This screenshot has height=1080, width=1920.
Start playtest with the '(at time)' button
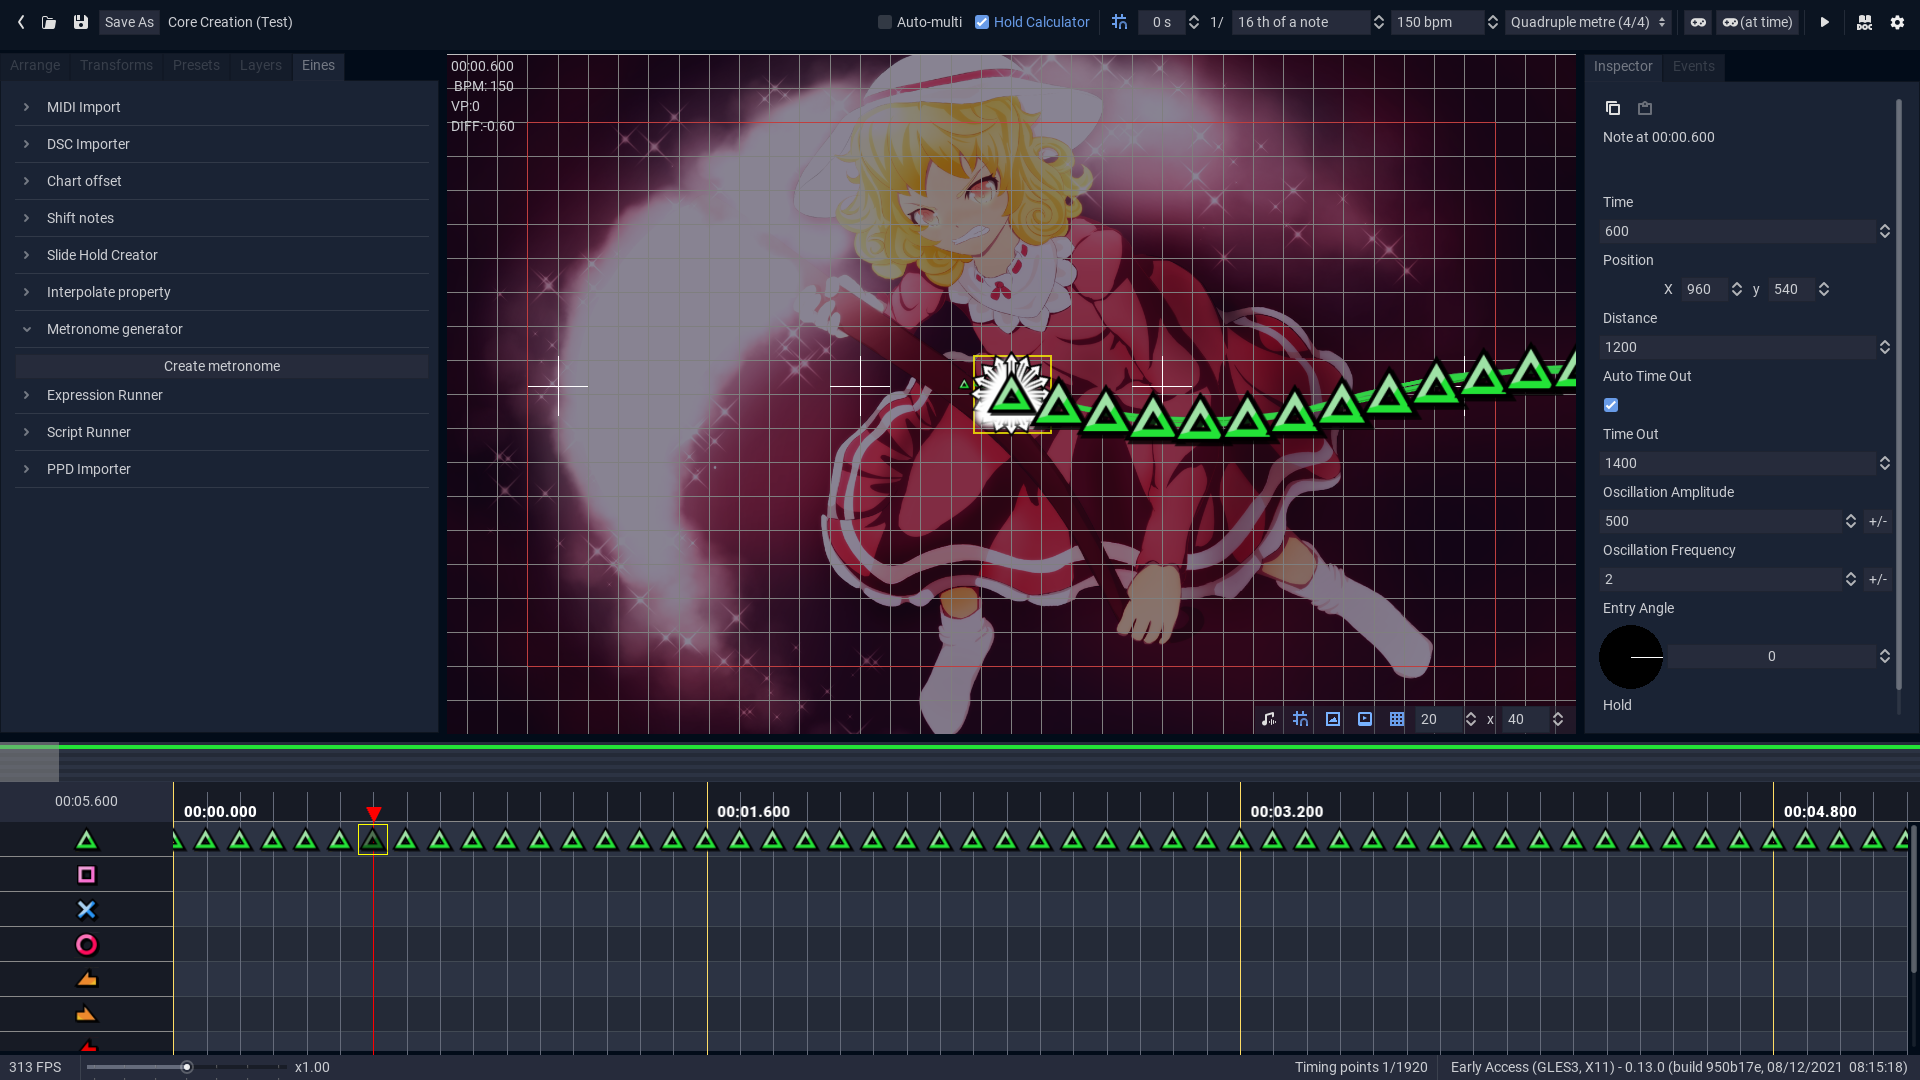coord(1757,22)
